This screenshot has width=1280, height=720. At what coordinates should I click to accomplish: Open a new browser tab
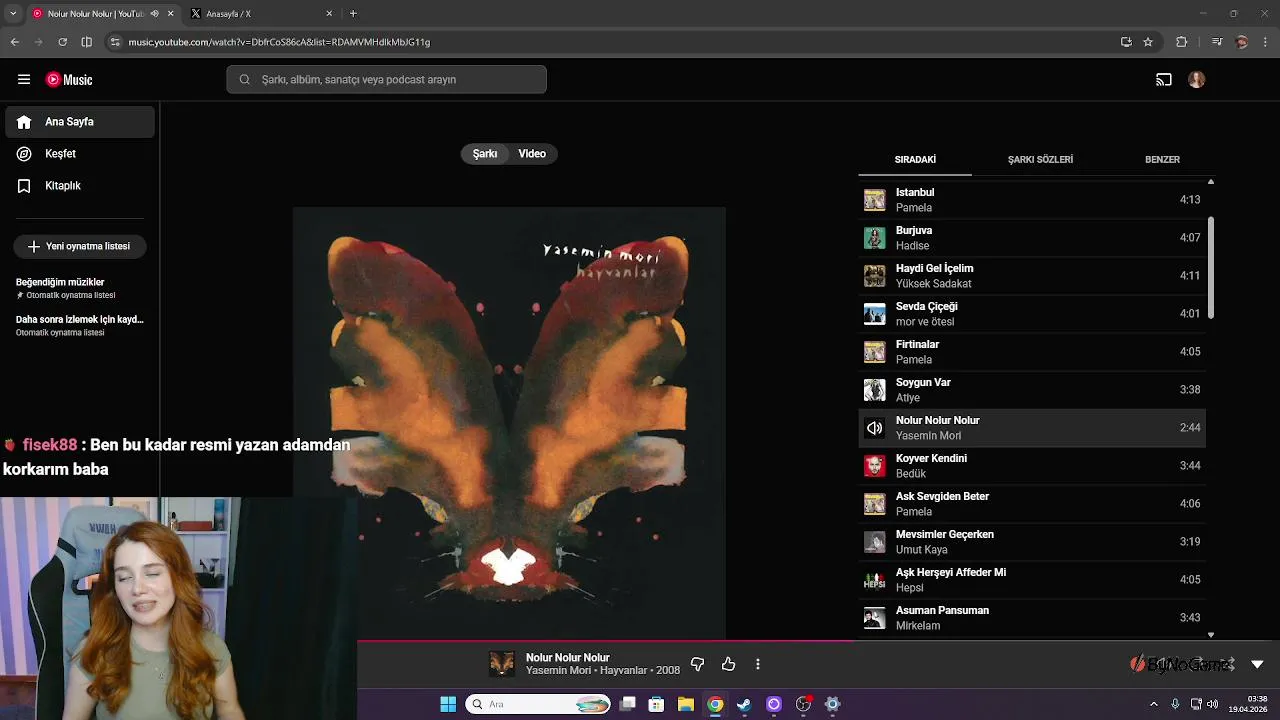click(353, 14)
